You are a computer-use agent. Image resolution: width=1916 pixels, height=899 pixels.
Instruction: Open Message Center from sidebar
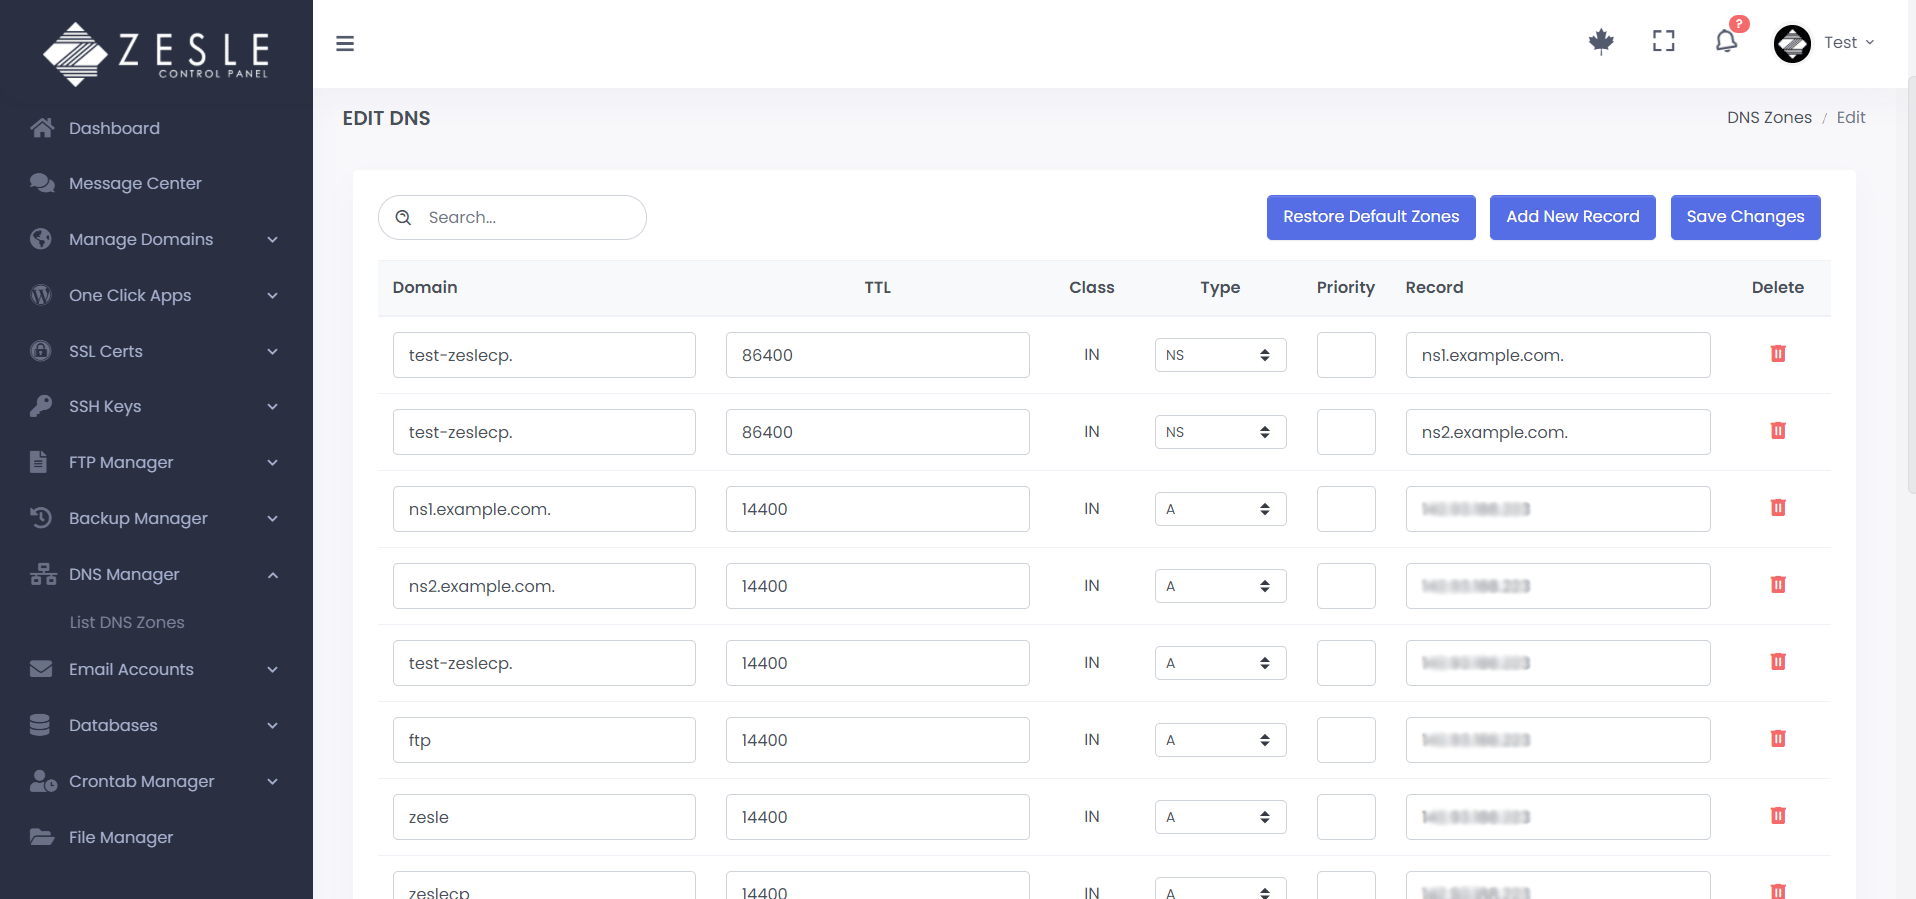click(135, 183)
